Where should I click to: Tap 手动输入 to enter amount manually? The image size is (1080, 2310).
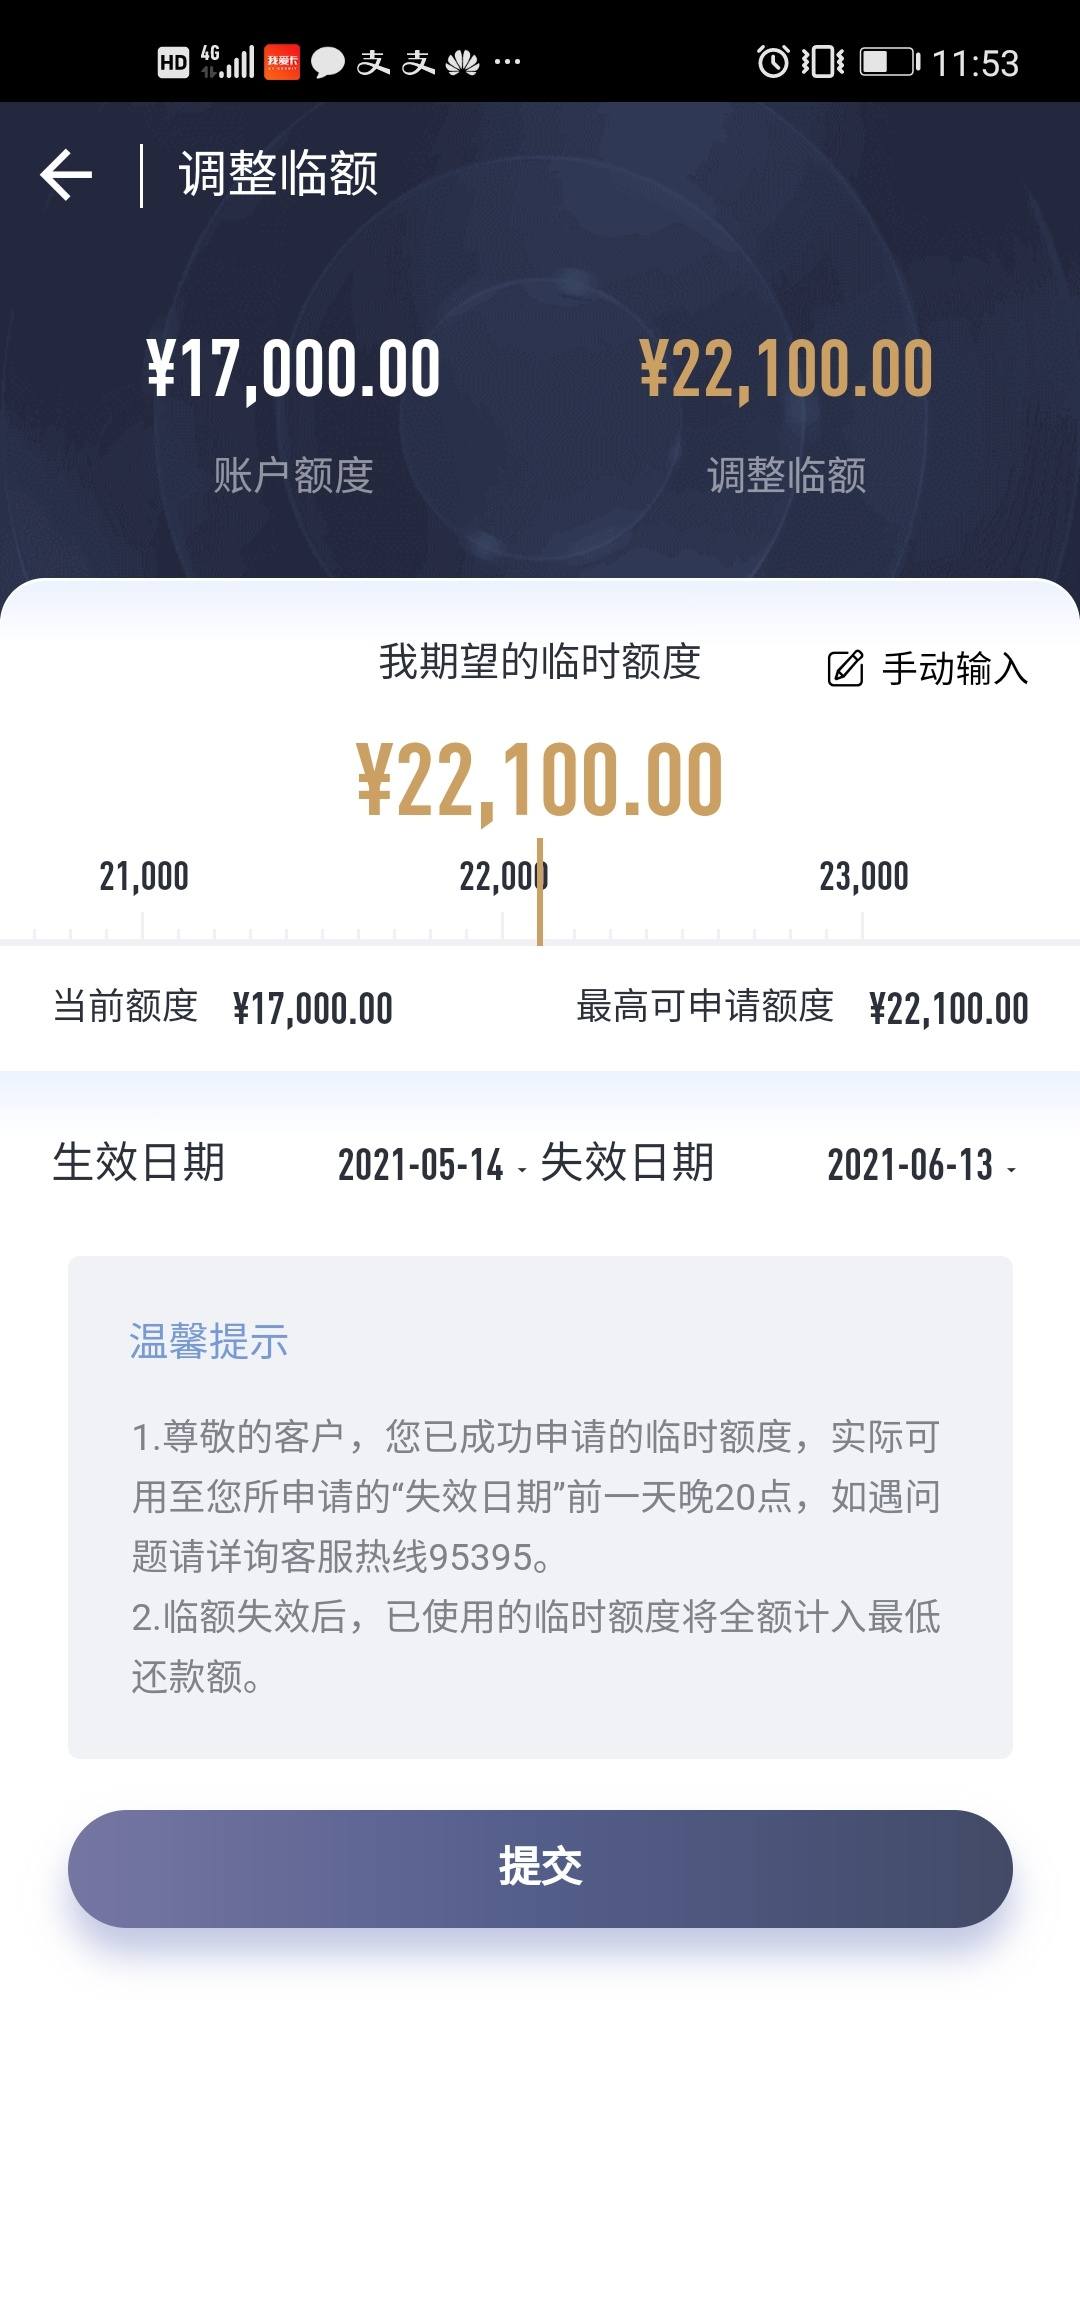(955, 668)
